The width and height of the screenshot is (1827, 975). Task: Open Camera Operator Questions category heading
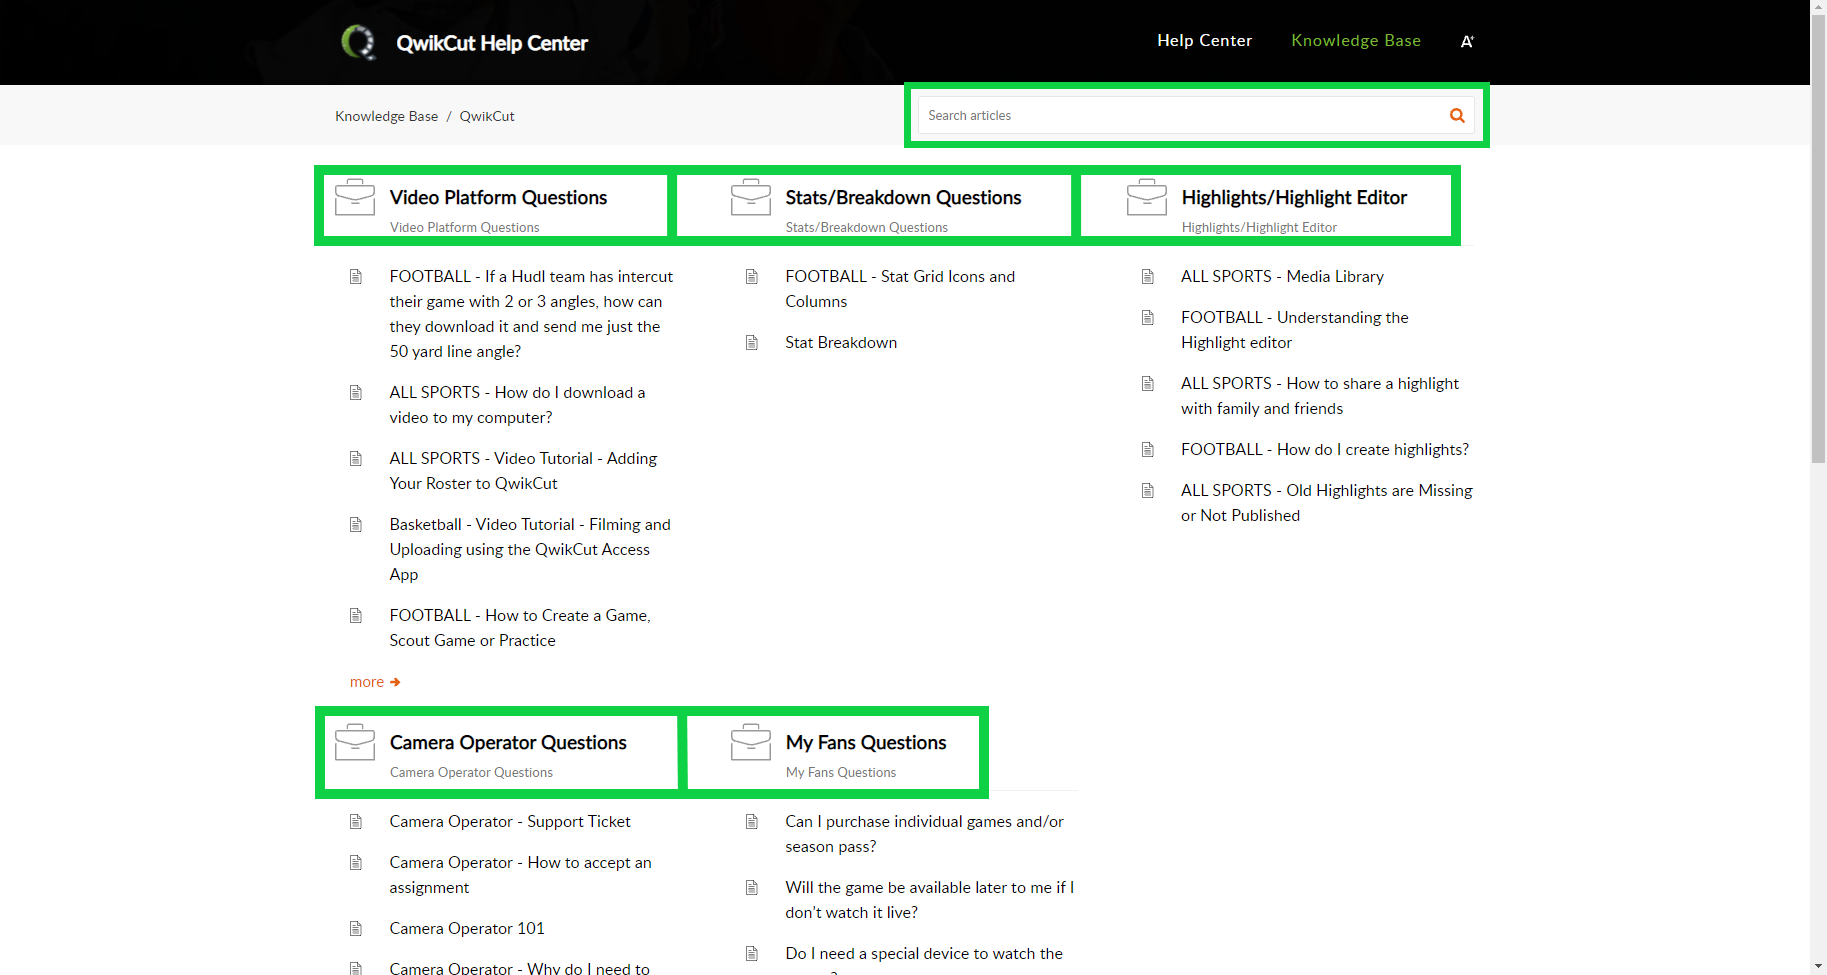click(x=508, y=743)
